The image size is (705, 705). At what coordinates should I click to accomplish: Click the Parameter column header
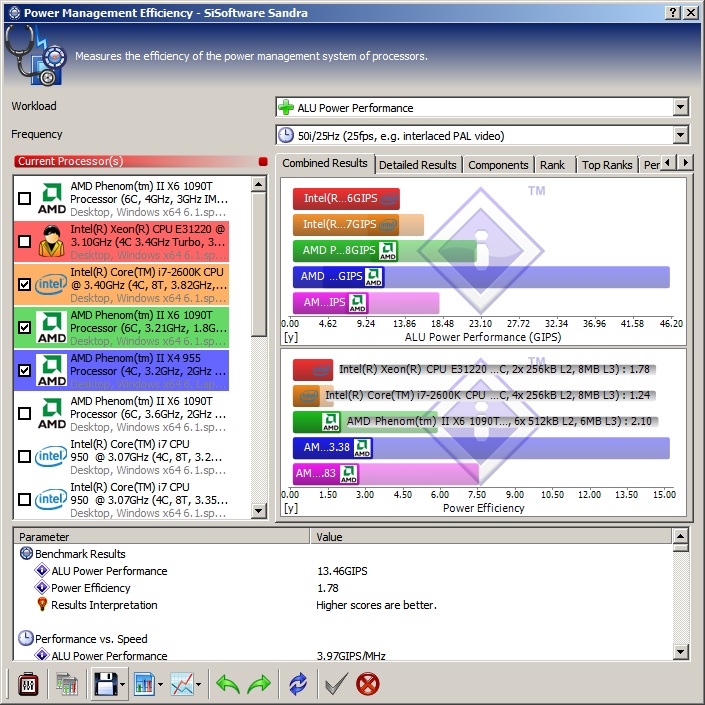162,537
